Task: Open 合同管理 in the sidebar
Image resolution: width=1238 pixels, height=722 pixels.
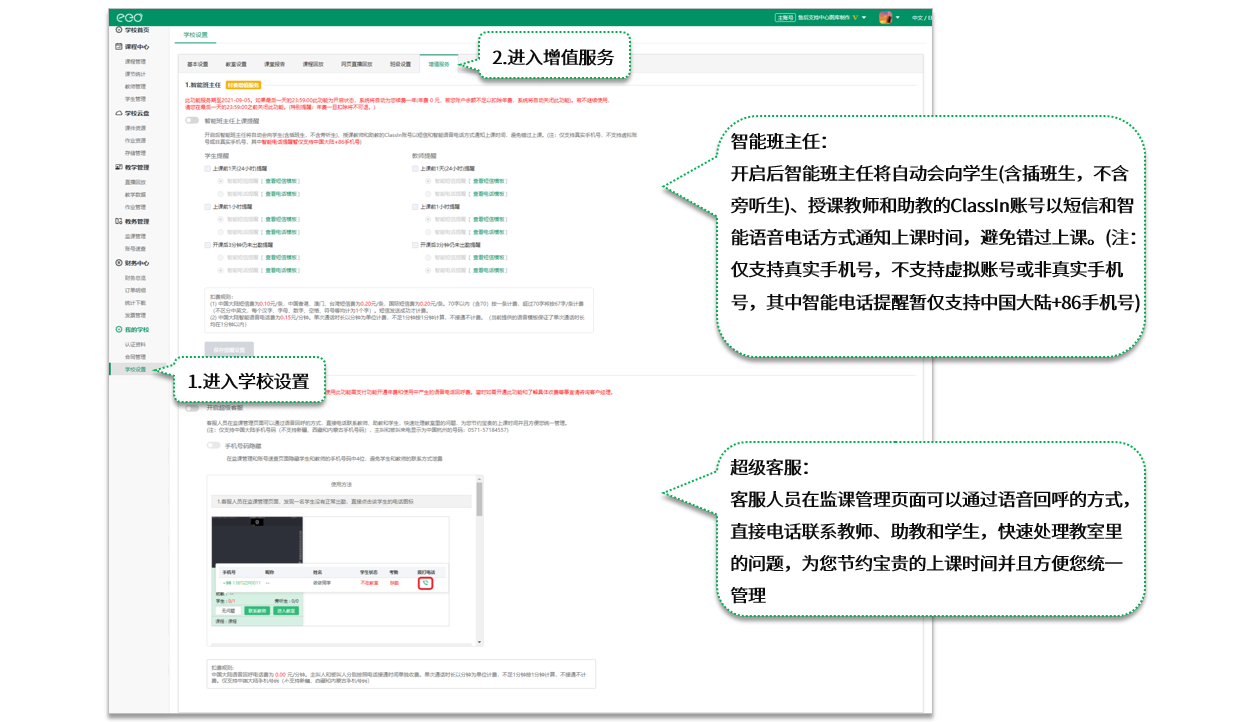Action: point(135,356)
